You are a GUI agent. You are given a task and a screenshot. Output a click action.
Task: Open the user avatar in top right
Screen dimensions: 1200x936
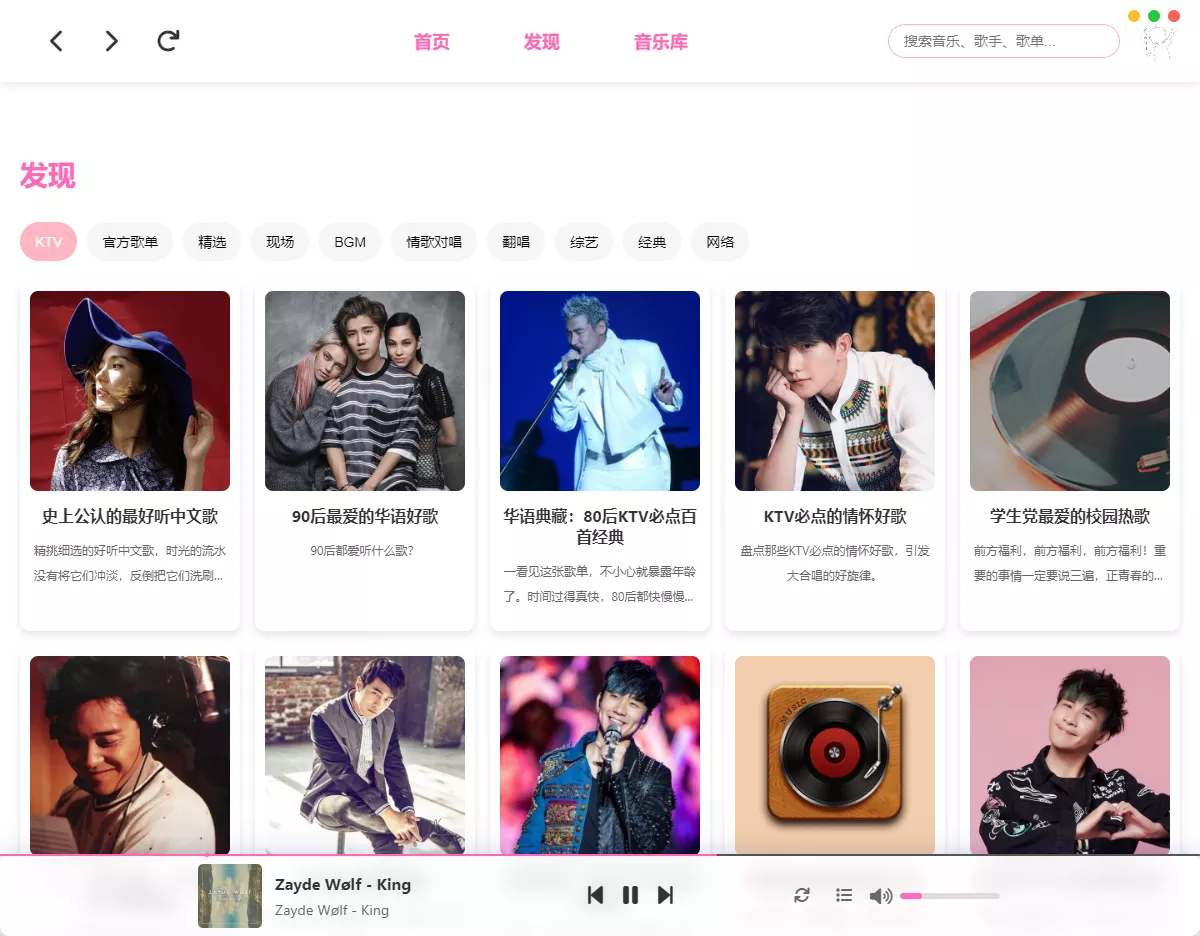click(x=1157, y=41)
